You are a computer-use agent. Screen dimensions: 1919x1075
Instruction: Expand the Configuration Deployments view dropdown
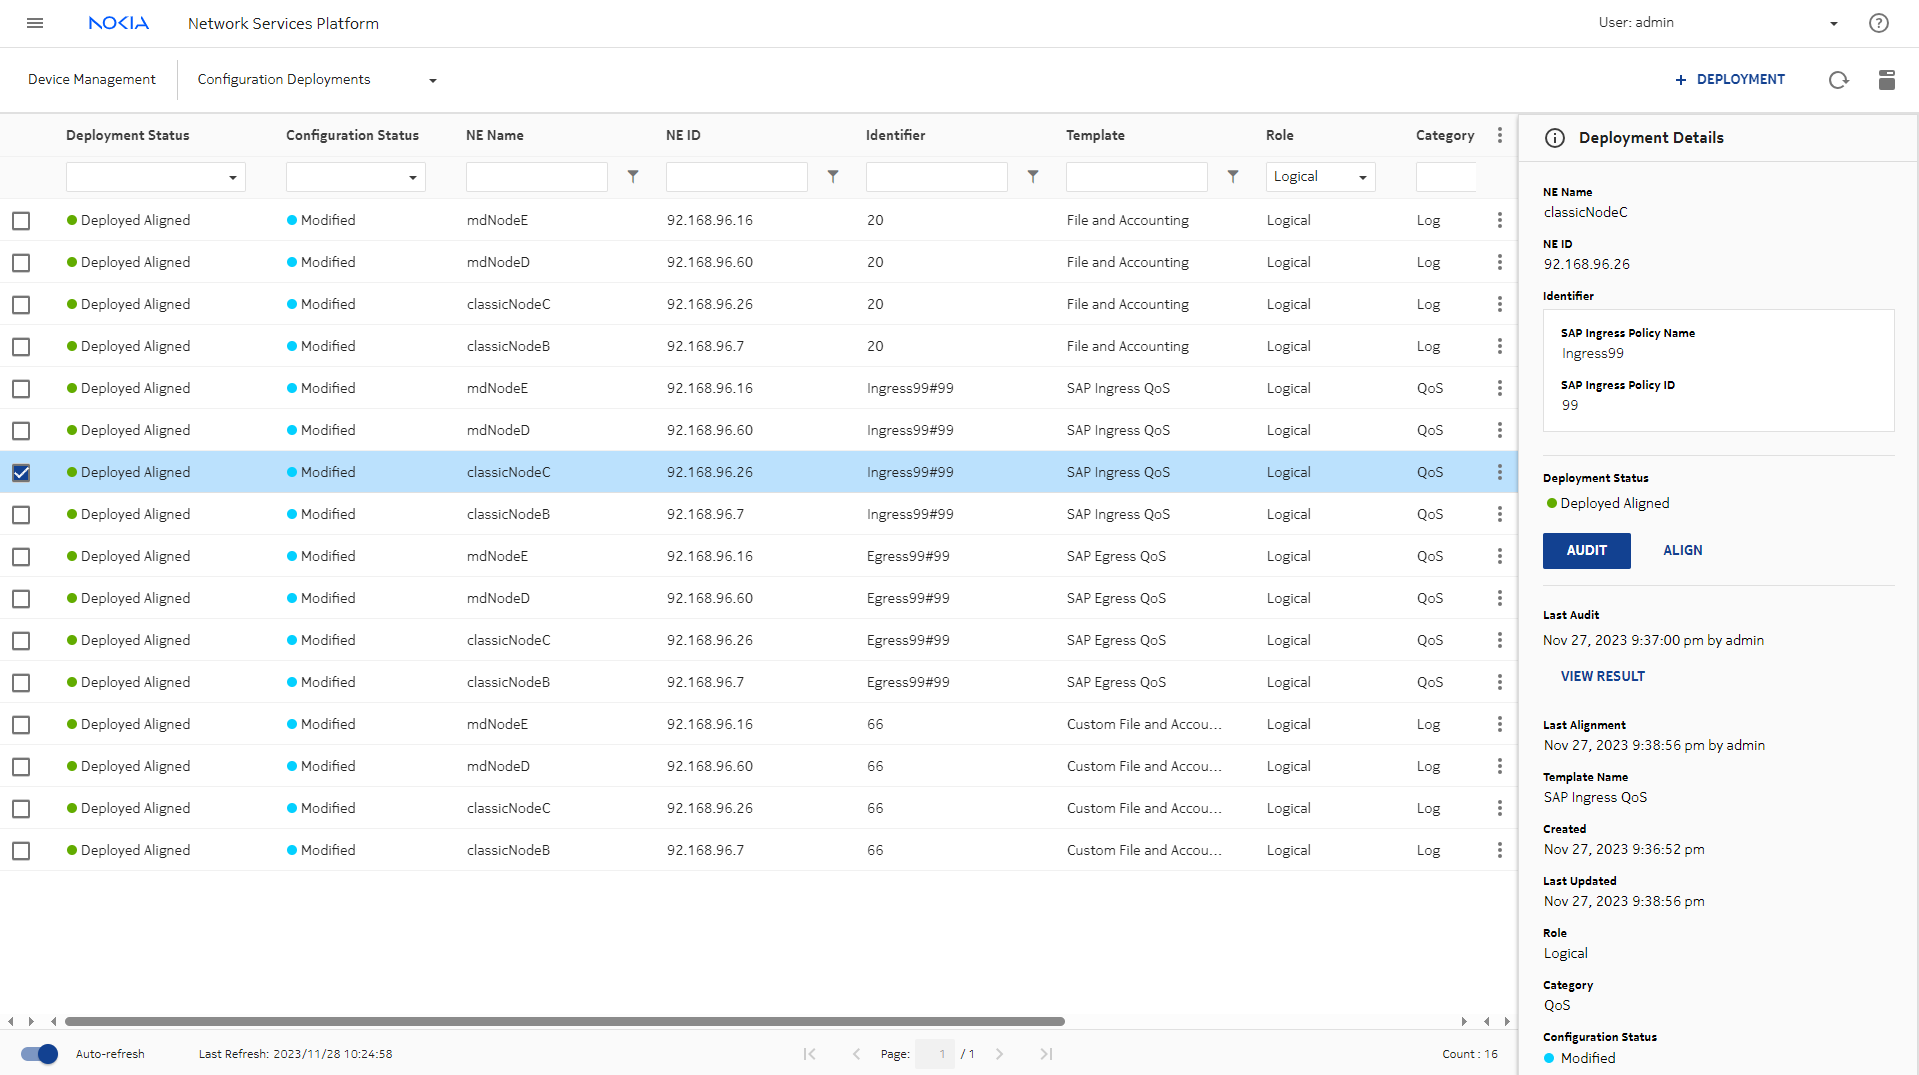pos(432,80)
